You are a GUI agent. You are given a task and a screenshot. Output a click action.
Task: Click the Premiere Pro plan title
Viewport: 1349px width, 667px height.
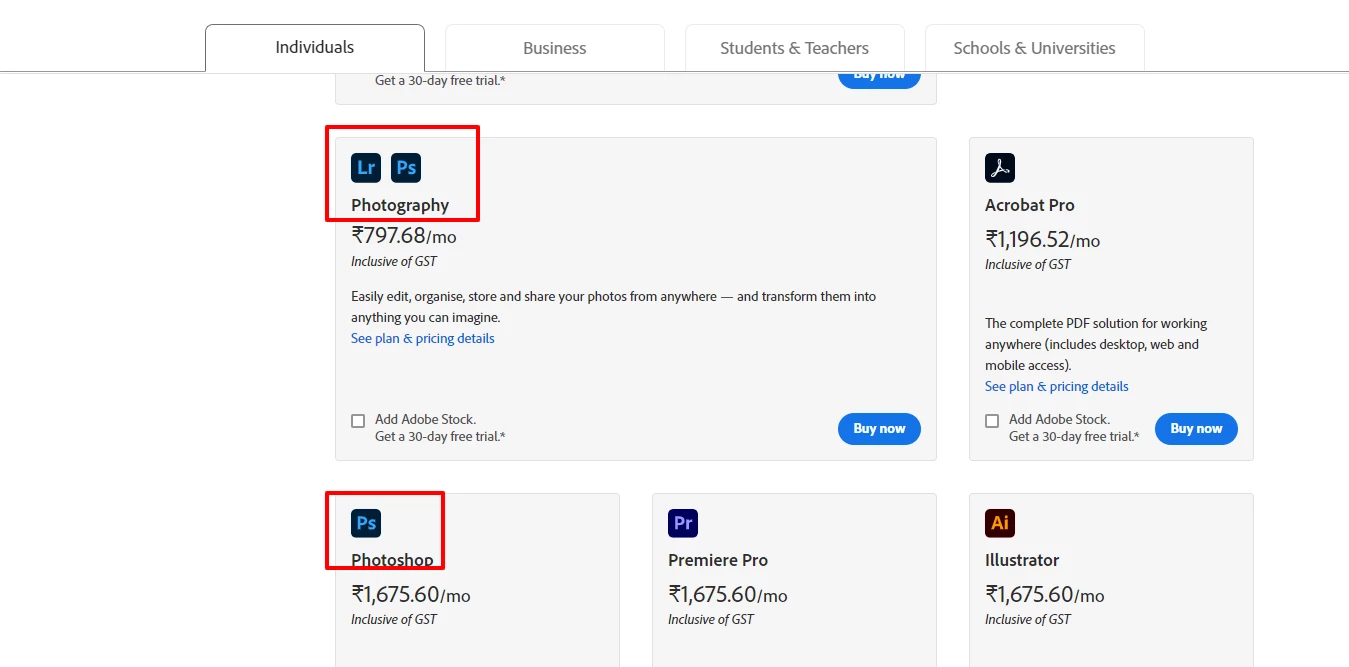pos(718,560)
